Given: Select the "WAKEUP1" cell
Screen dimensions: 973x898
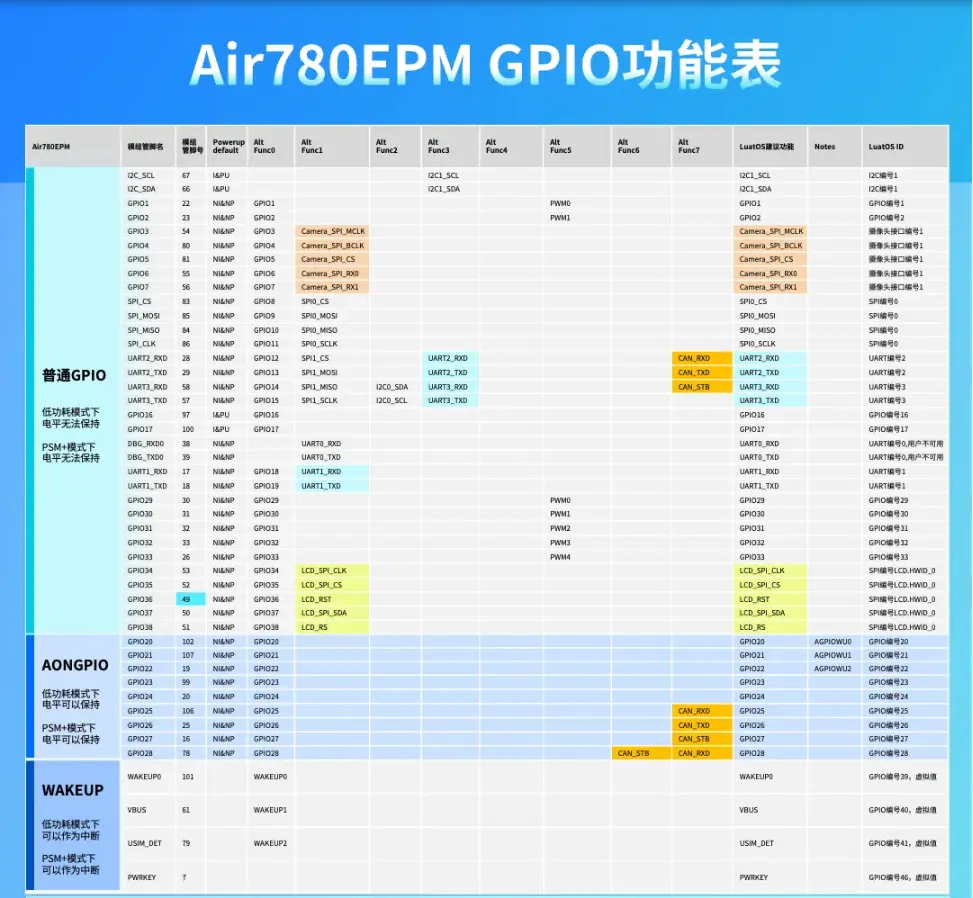Looking at the screenshot, I should pyautogui.click(x=270, y=810).
